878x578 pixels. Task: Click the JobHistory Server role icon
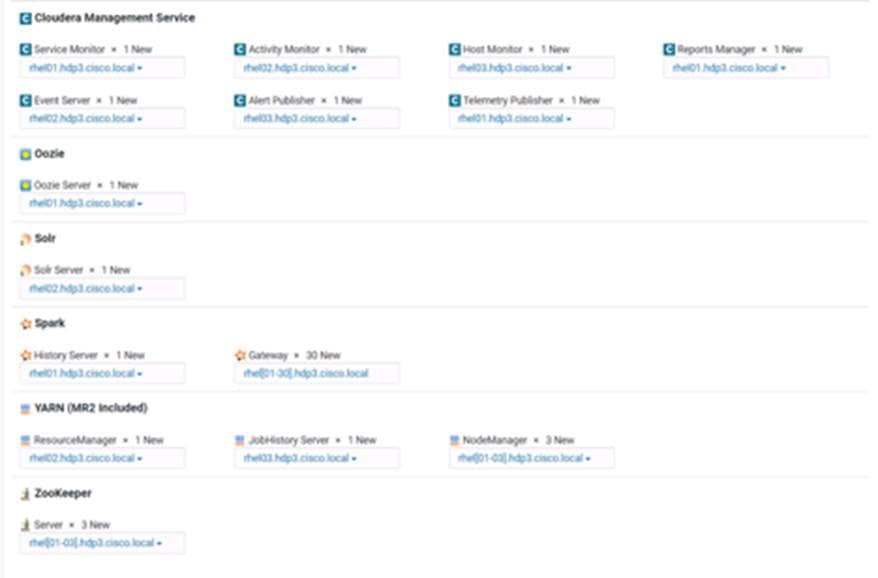click(240, 440)
